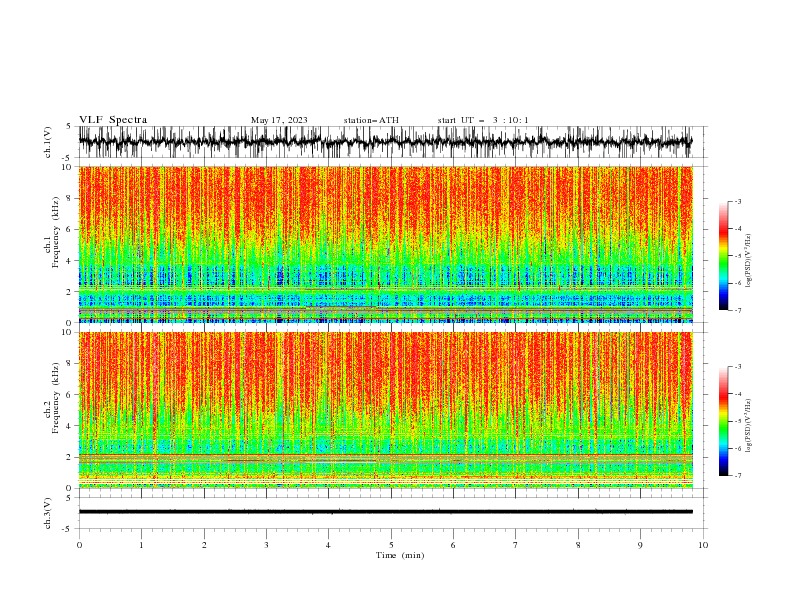Viewport: 792px width, 612px height.
Task: Click the ch.2 PSD color bar
Action: (x=723, y=421)
